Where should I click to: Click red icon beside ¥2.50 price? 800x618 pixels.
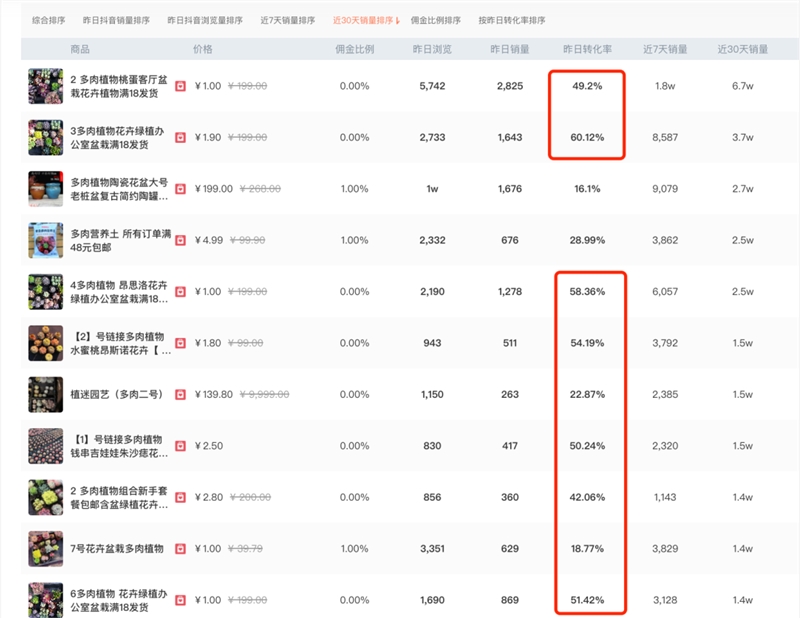point(181,445)
